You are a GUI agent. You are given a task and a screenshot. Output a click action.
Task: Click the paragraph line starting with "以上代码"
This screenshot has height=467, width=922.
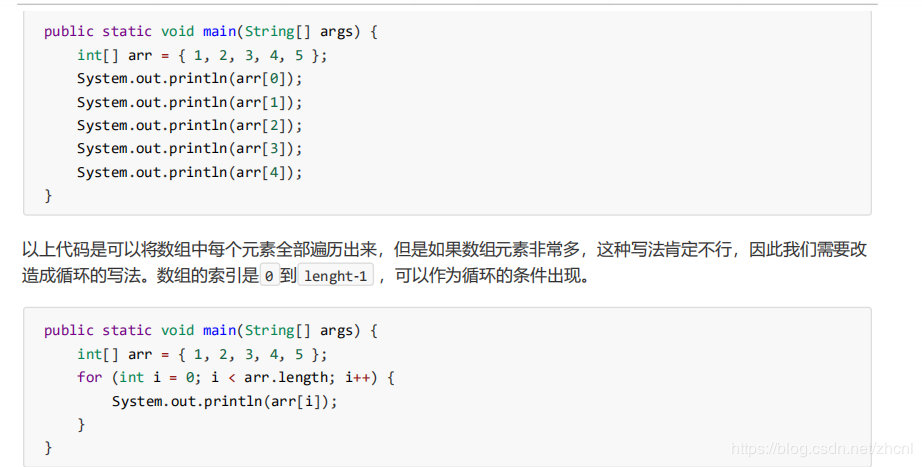click(444, 249)
